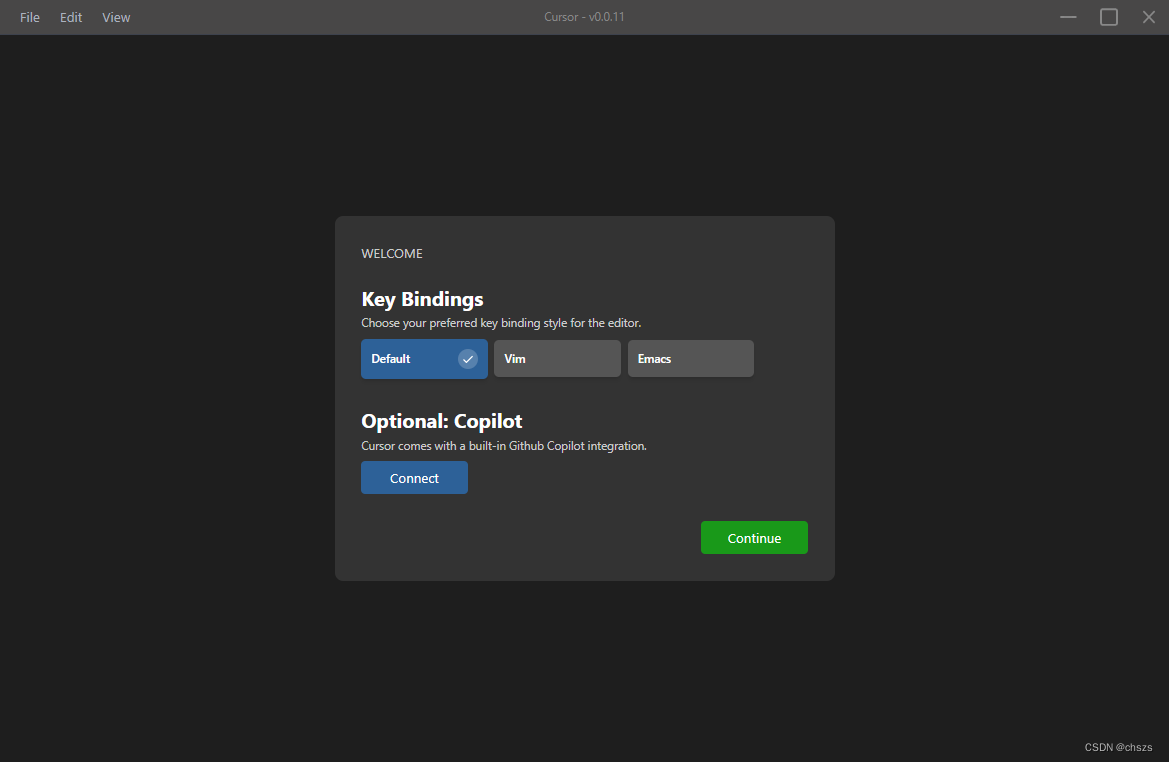Select the Default key binding option
This screenshot has height=762, width=1169.
click(x=424, y=359)
